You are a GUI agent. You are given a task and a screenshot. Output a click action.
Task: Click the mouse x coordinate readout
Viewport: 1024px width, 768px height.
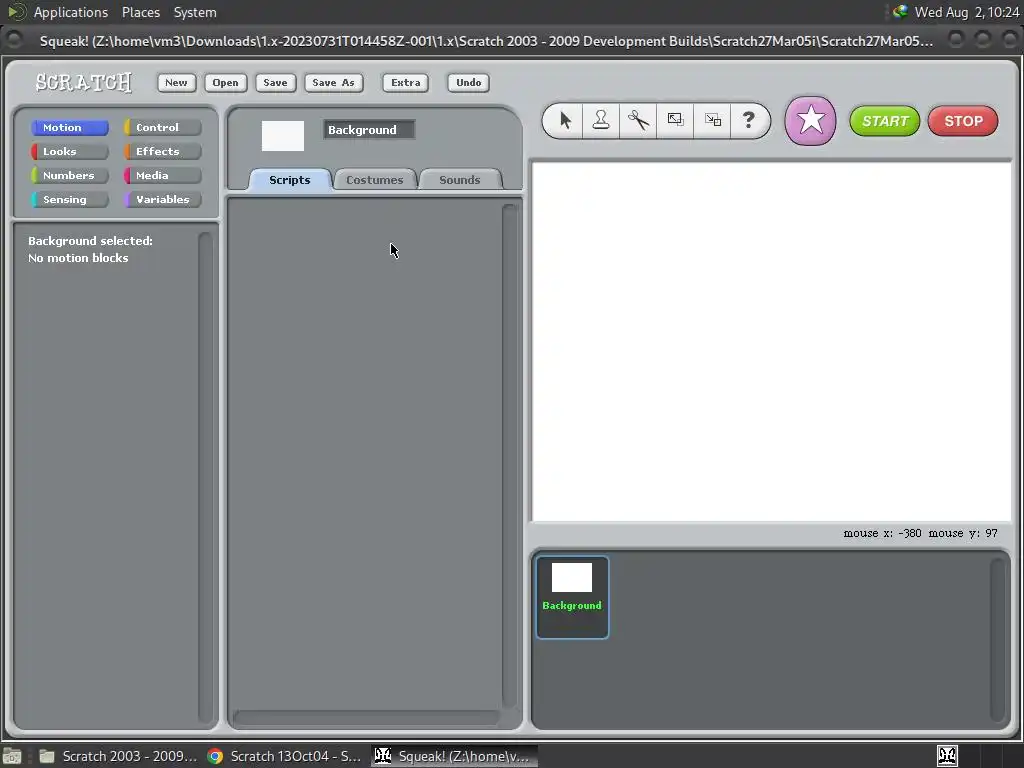pyautogui.click(x=882, y=534)
